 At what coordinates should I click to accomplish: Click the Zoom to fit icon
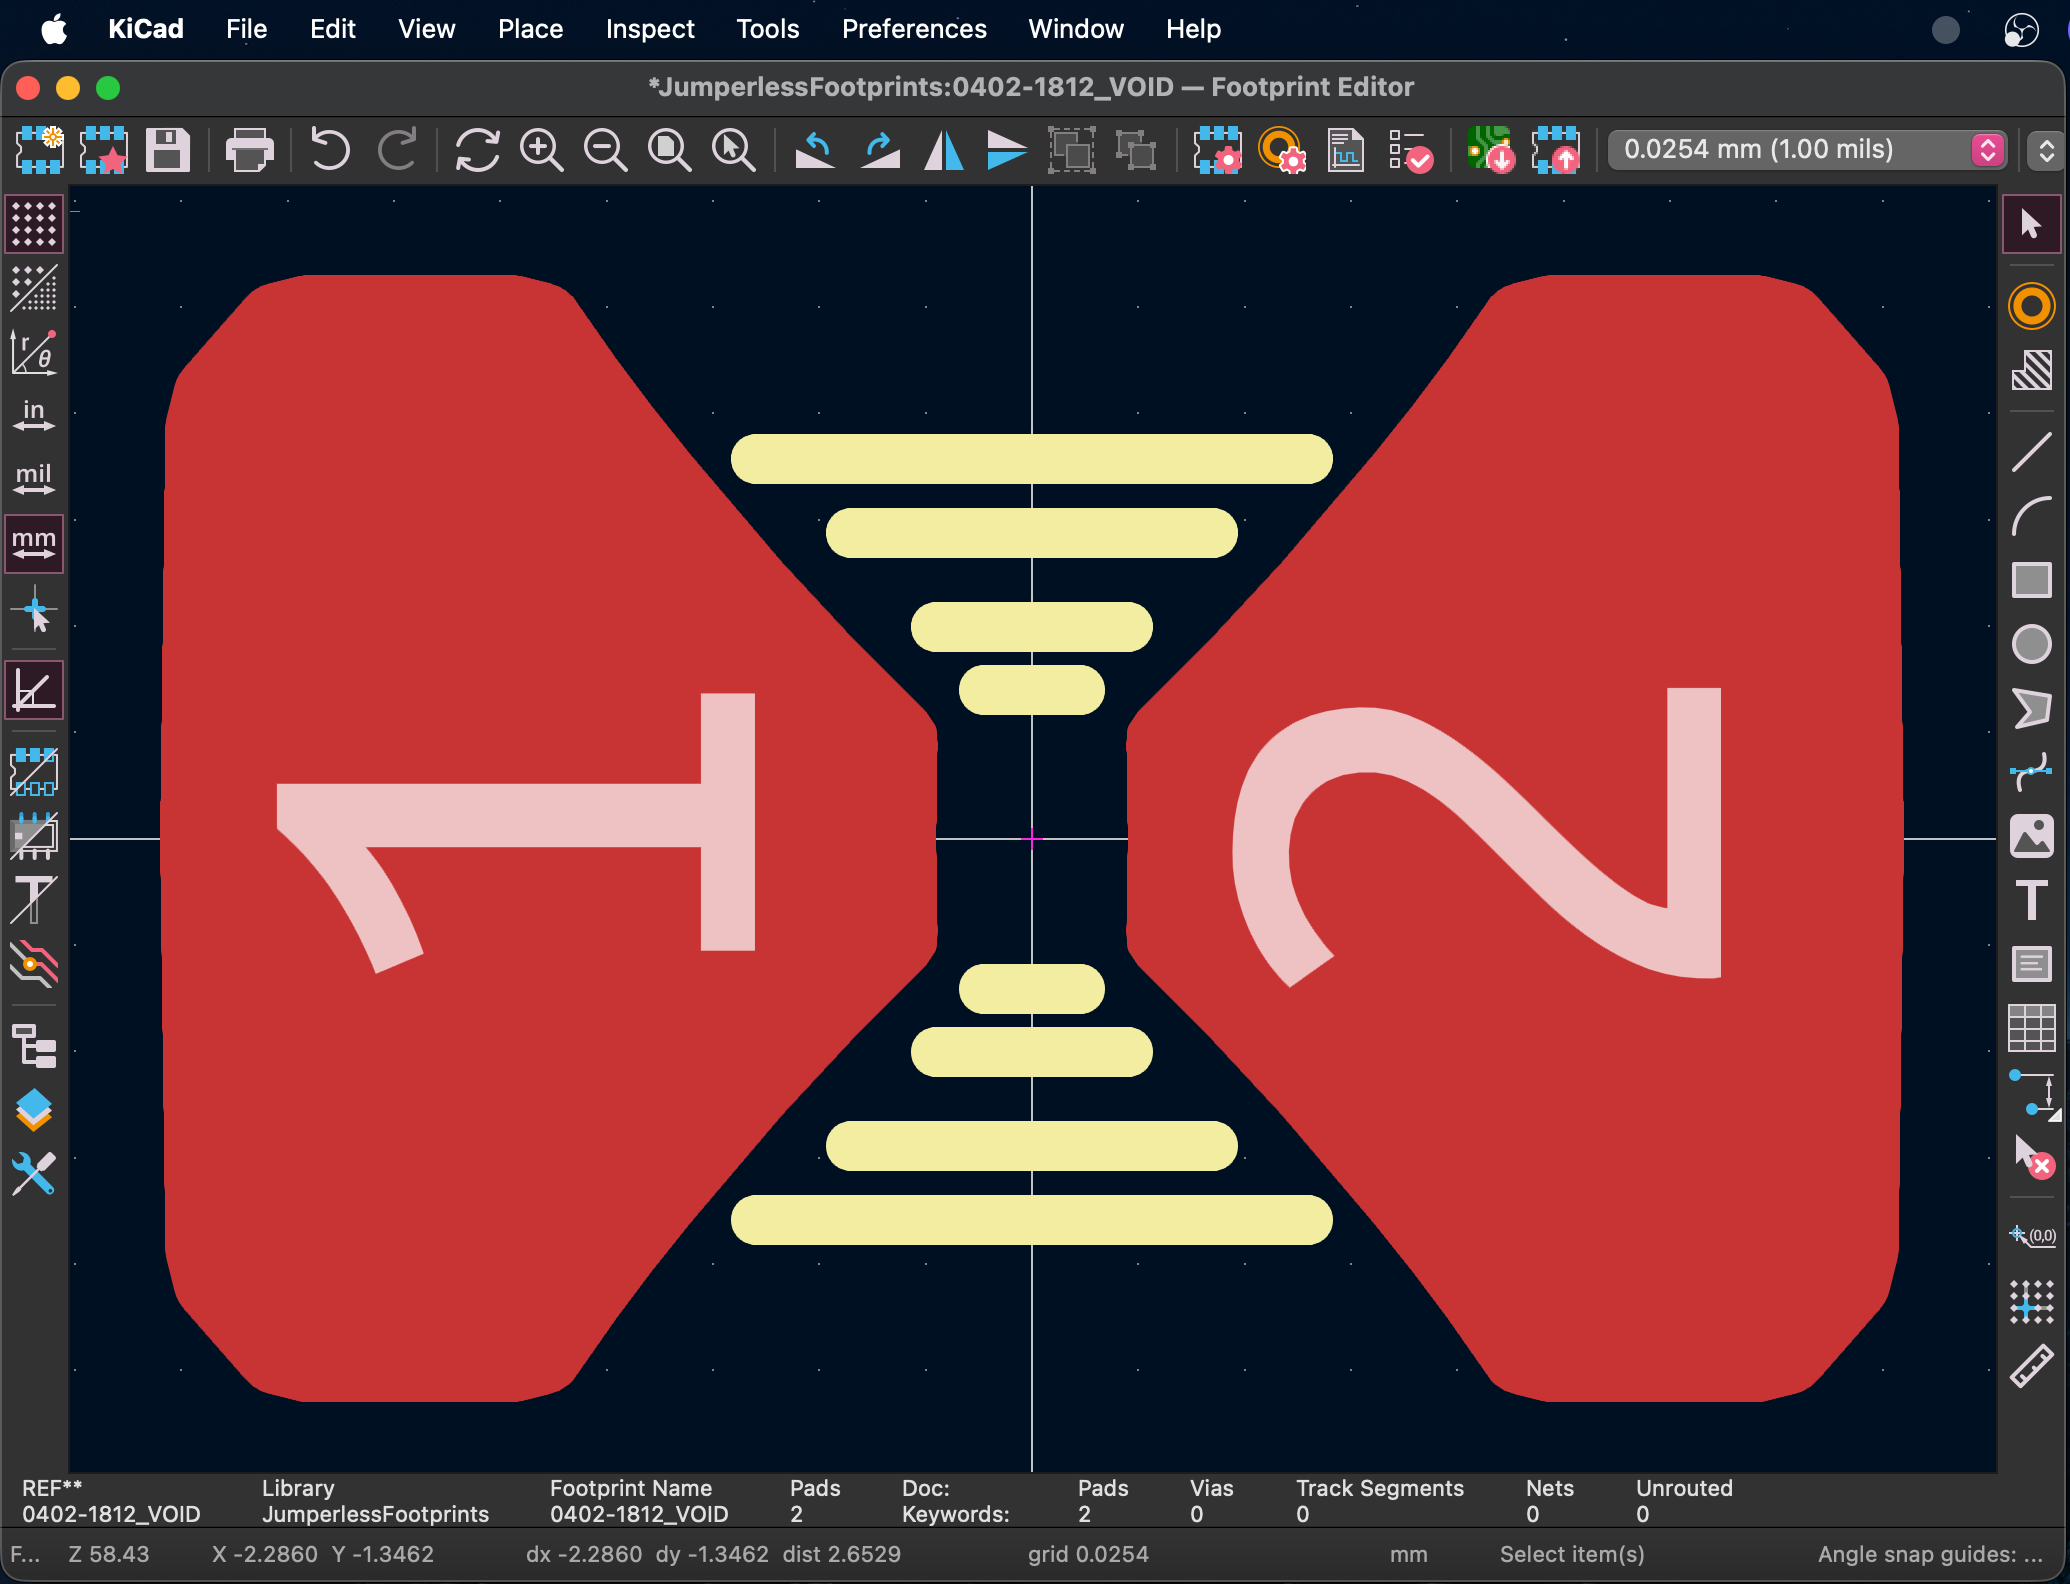coord(669,150)
